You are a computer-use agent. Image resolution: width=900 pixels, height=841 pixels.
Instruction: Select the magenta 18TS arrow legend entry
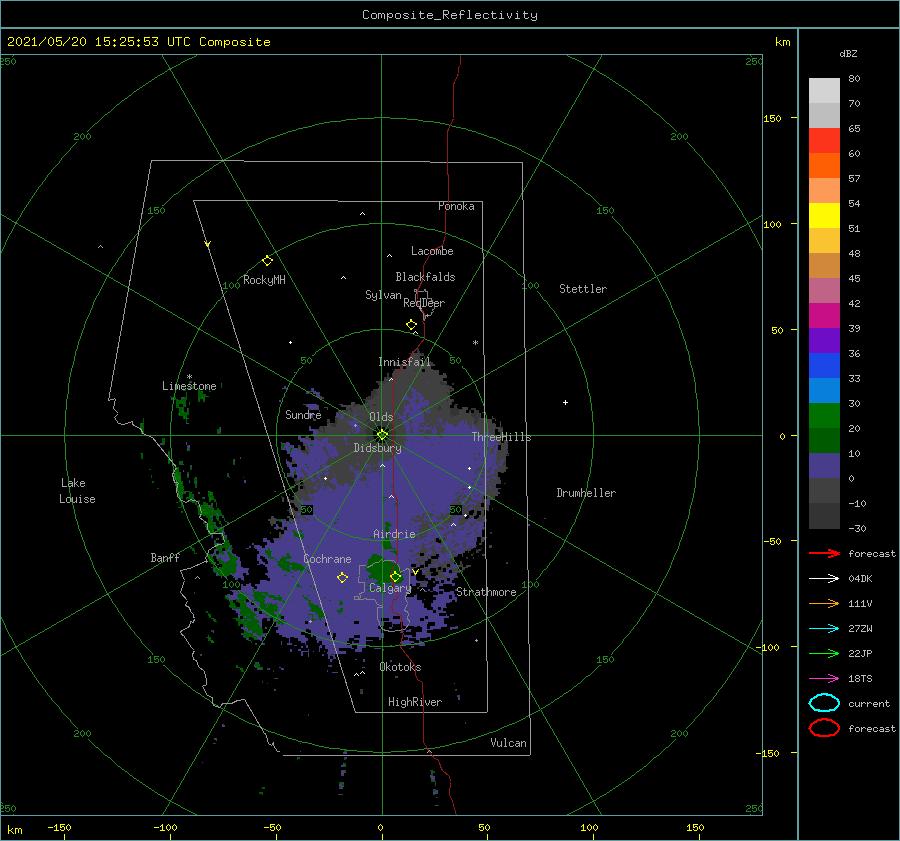coord(824,679)
